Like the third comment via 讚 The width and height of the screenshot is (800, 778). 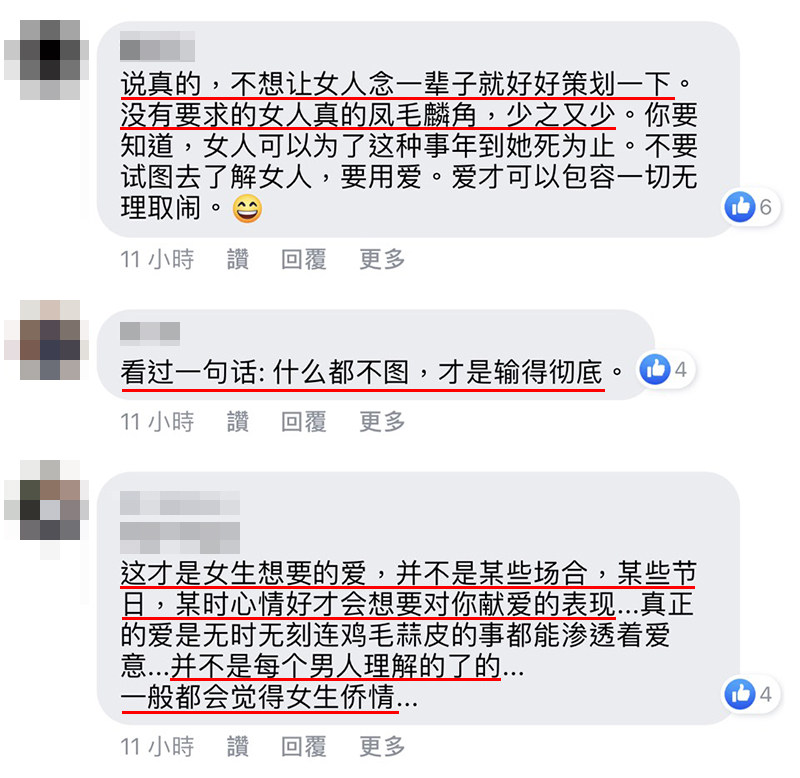tap(238, 746)
